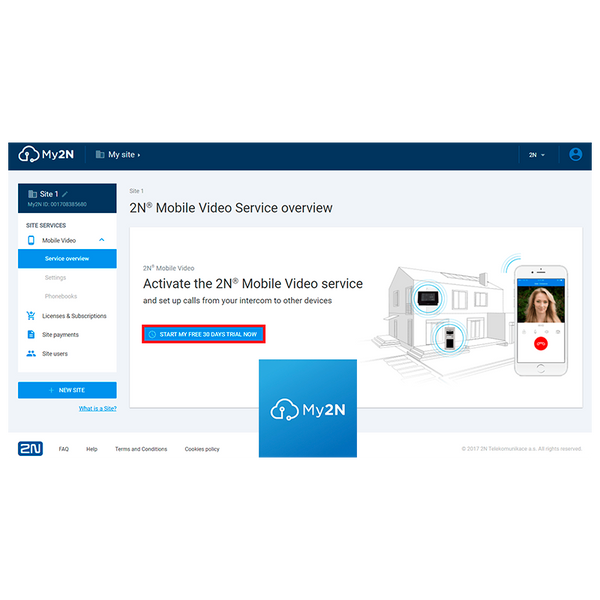Click the New Site button

67,390
